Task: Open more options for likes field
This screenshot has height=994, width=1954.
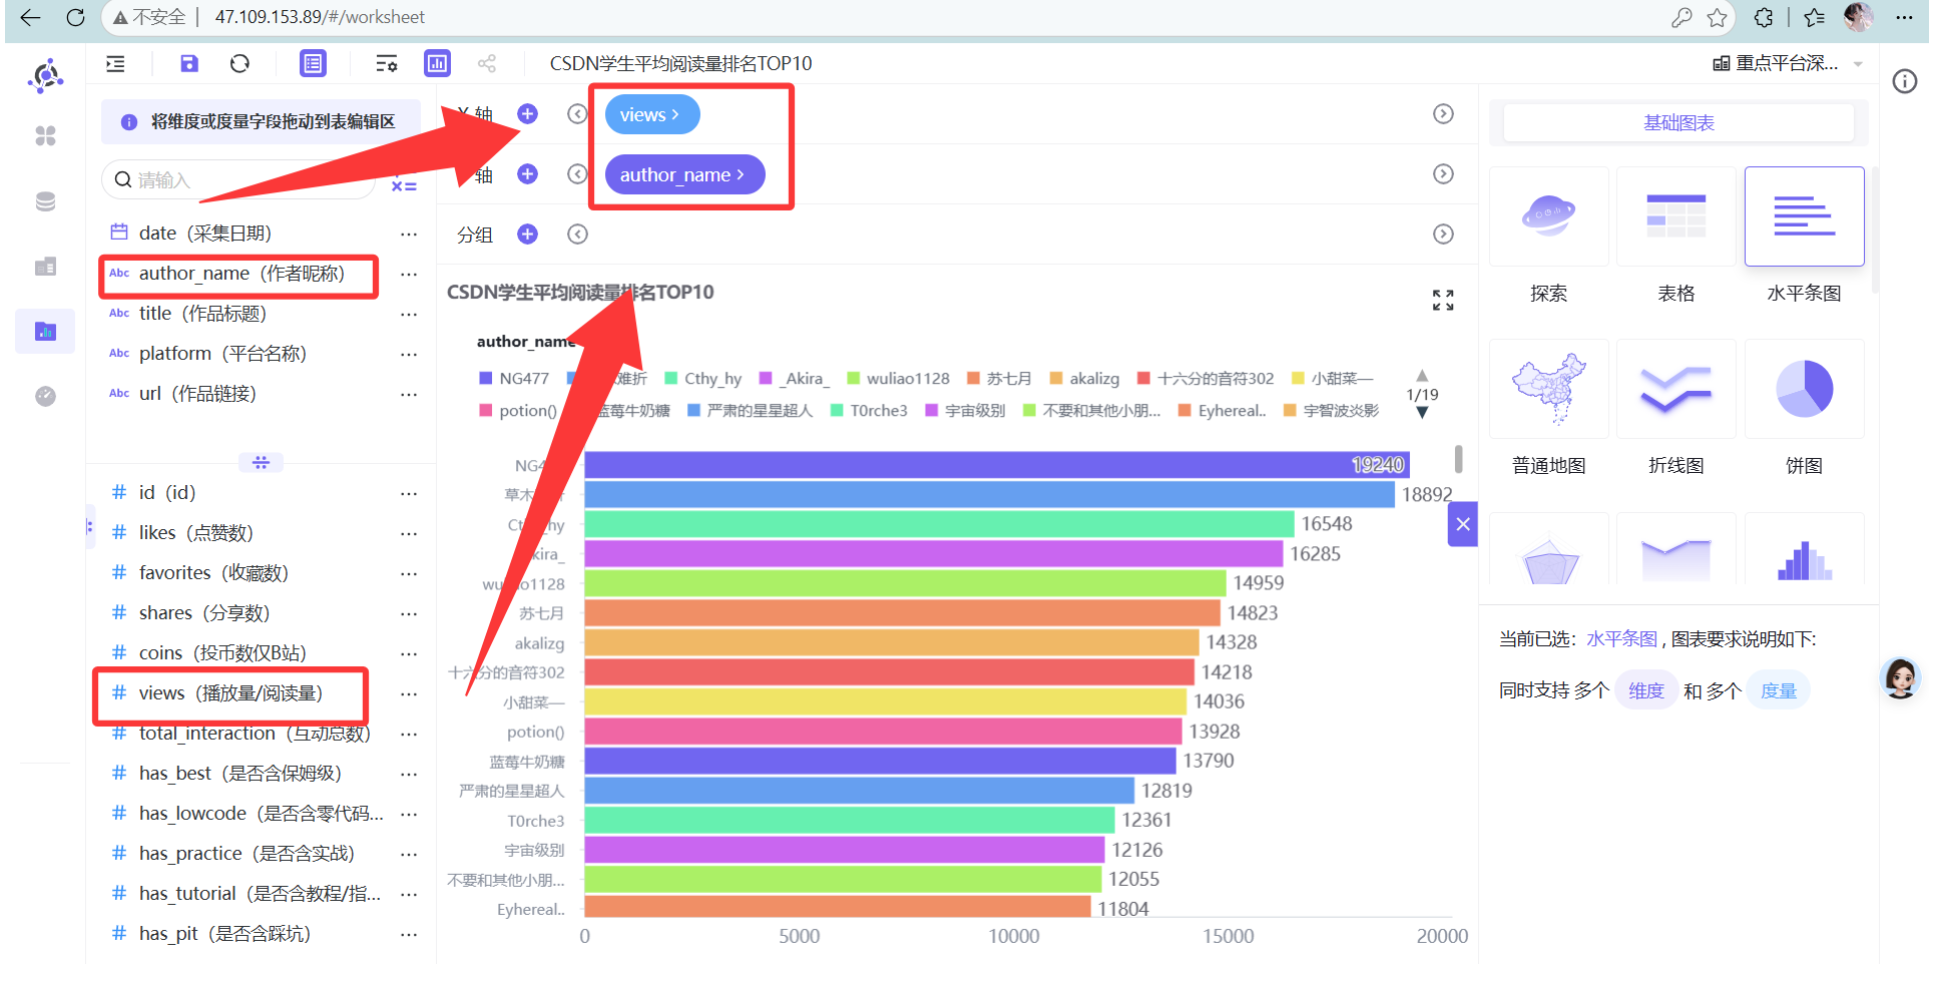Action: coord(409,533)
